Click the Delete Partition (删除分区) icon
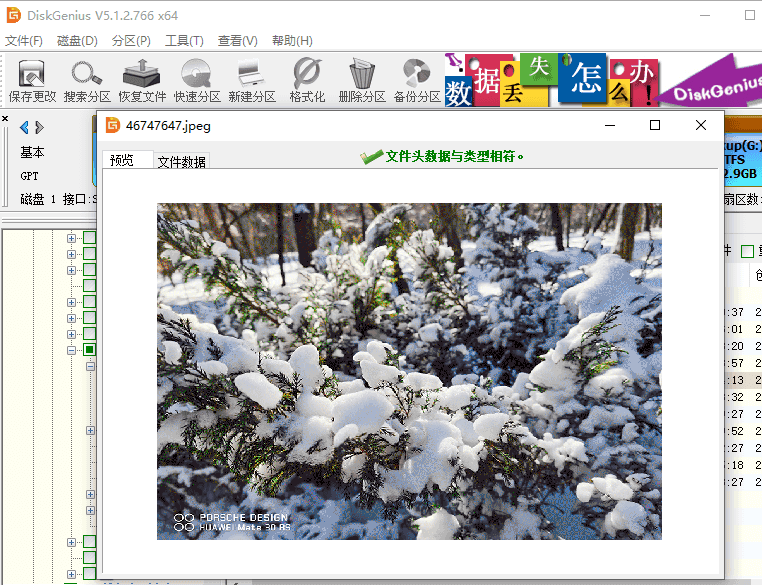This screenshot has width=762, height=585. click(x=361, y=80)
